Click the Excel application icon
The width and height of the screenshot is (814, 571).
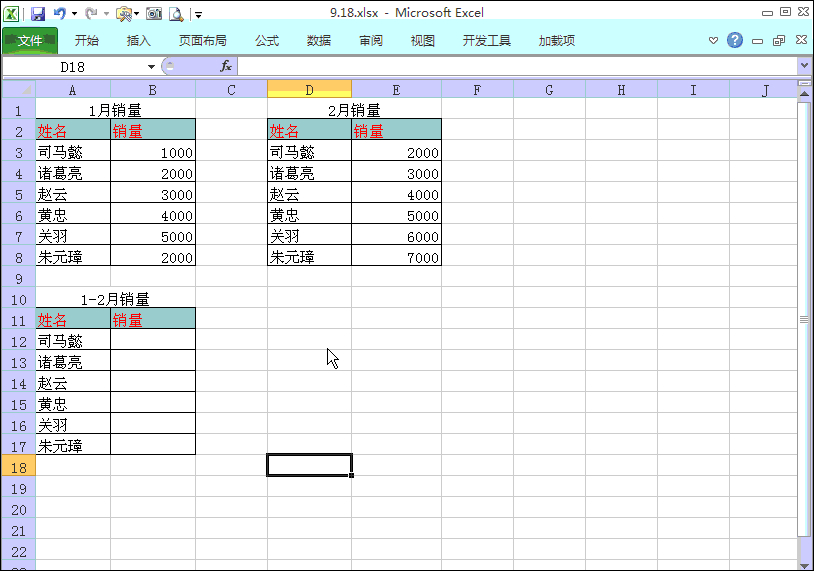(11, 13)
